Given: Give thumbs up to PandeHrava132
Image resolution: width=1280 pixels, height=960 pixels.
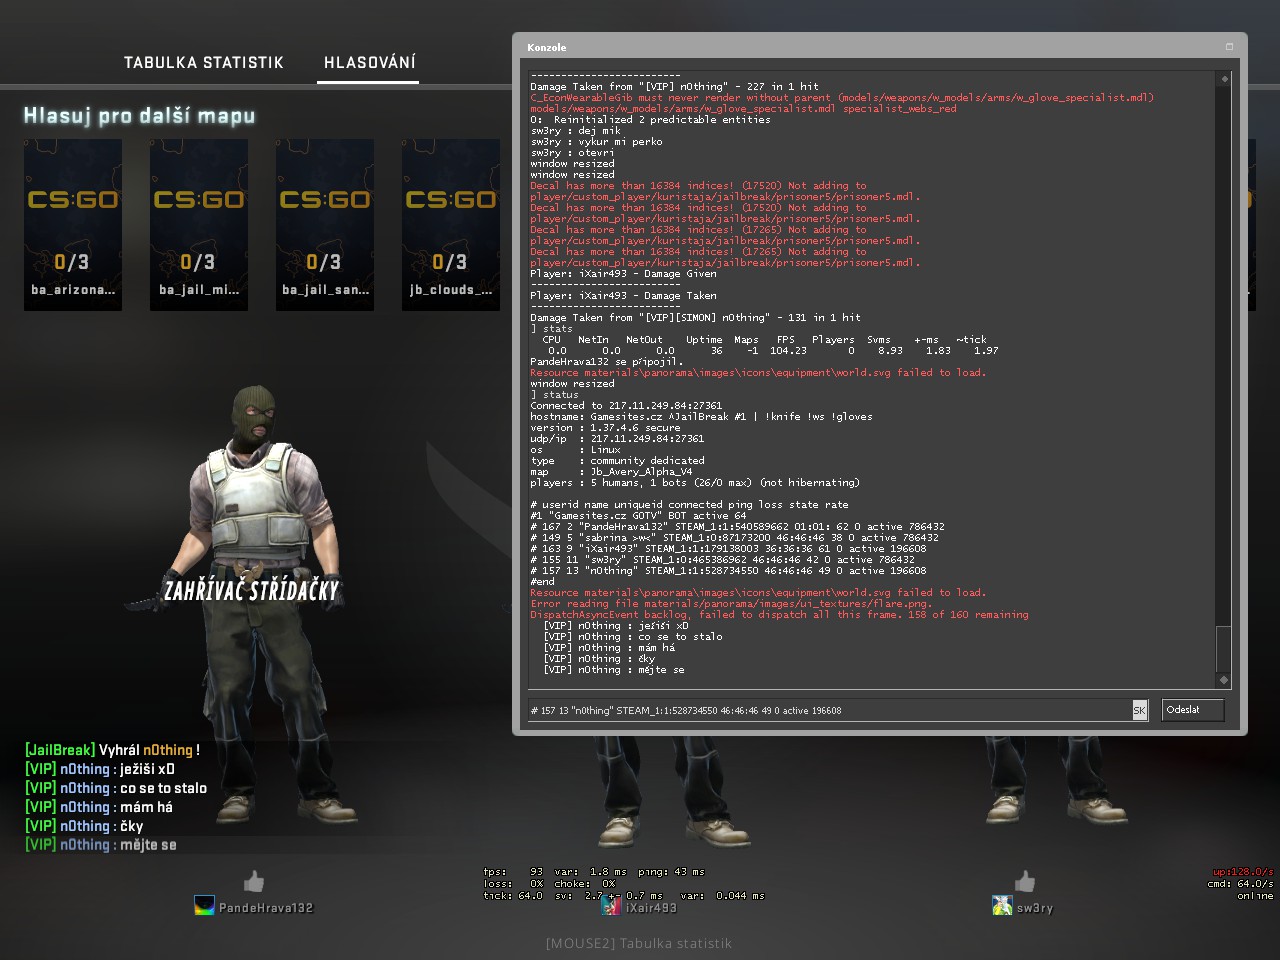Looking at the screenshot, I should 254,881.
